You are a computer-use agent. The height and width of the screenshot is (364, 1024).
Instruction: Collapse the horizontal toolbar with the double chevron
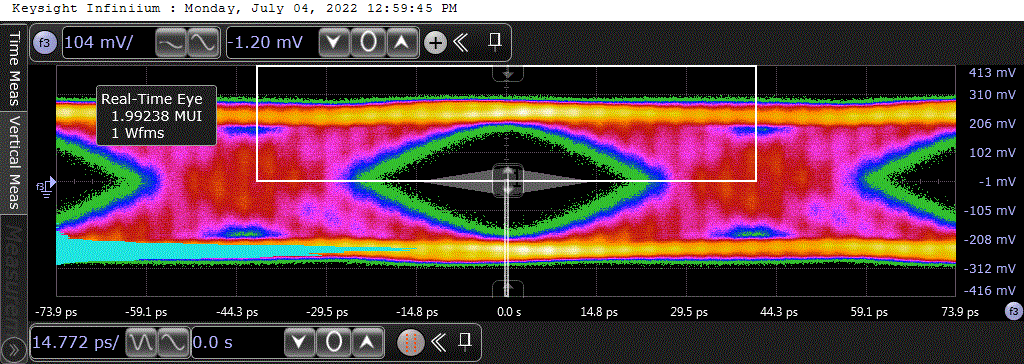tap(438, 341)
